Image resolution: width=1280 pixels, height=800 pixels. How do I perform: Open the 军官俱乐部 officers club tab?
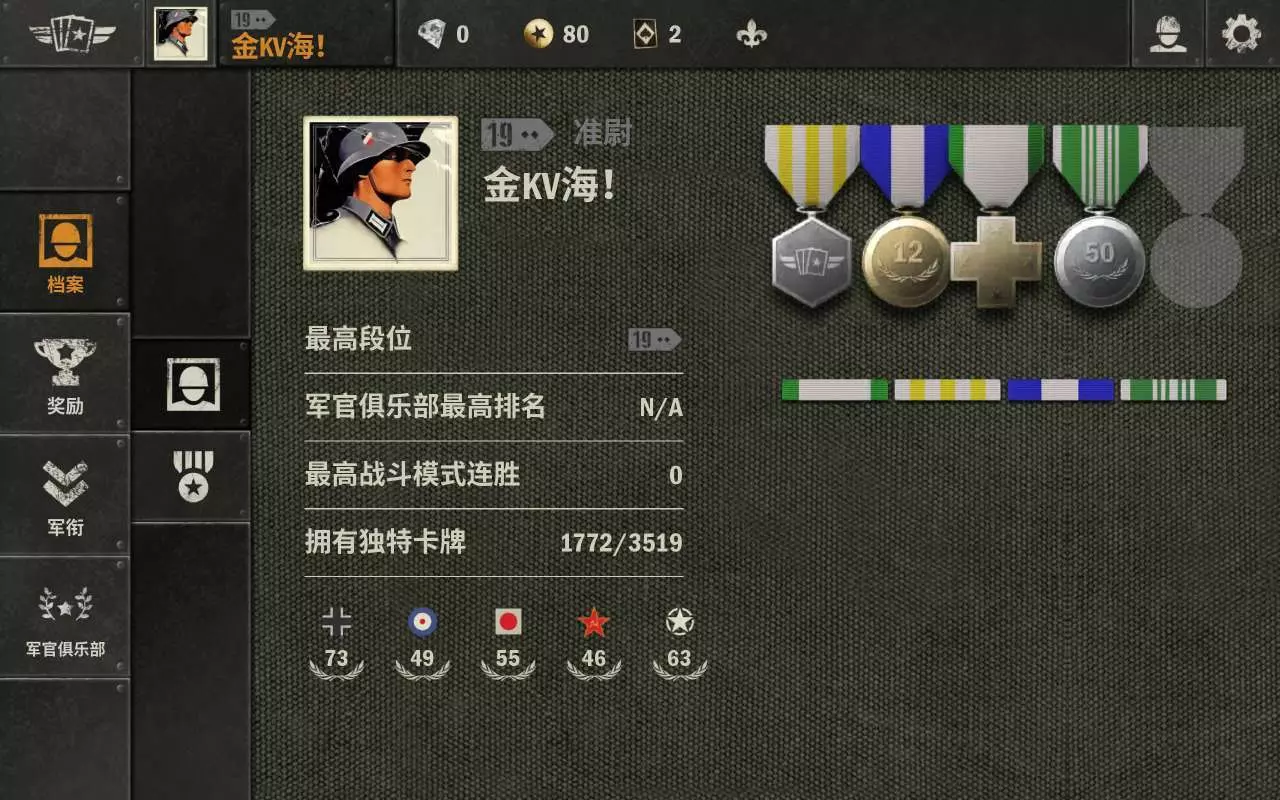click(65, 619)
